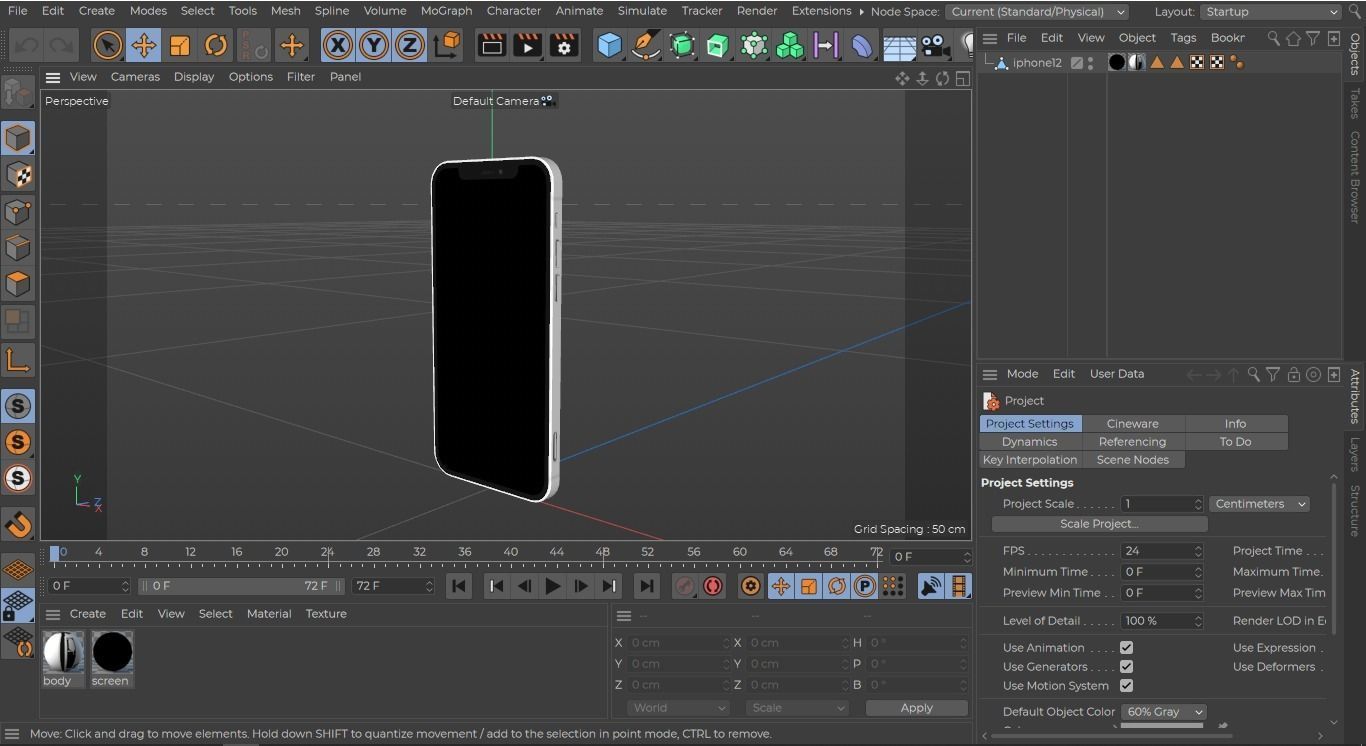Screen dimensions: 1366x746
Task: Step FPS value spinner
Action: 1198,551
